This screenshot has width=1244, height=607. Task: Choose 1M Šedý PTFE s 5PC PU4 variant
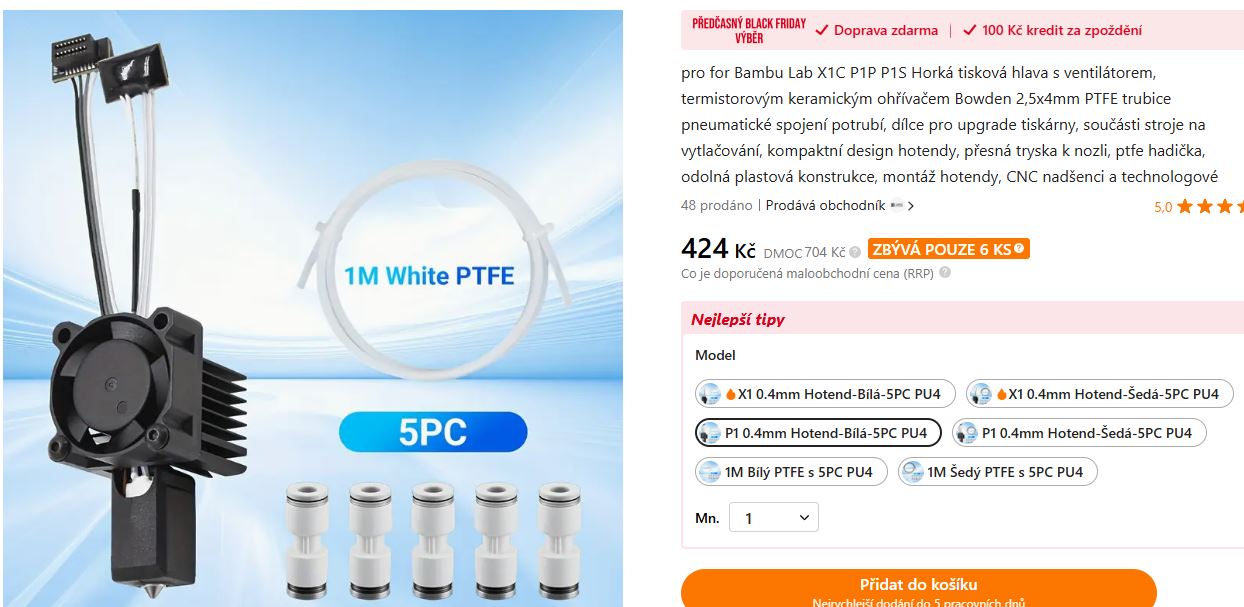point(997,472)
